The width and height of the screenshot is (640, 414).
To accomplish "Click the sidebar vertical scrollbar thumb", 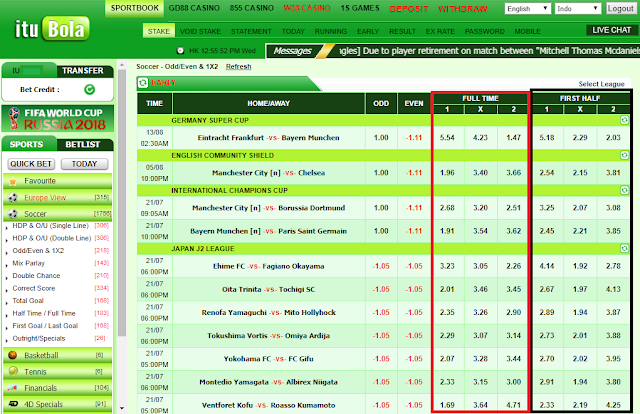I will tap(122, 202).
